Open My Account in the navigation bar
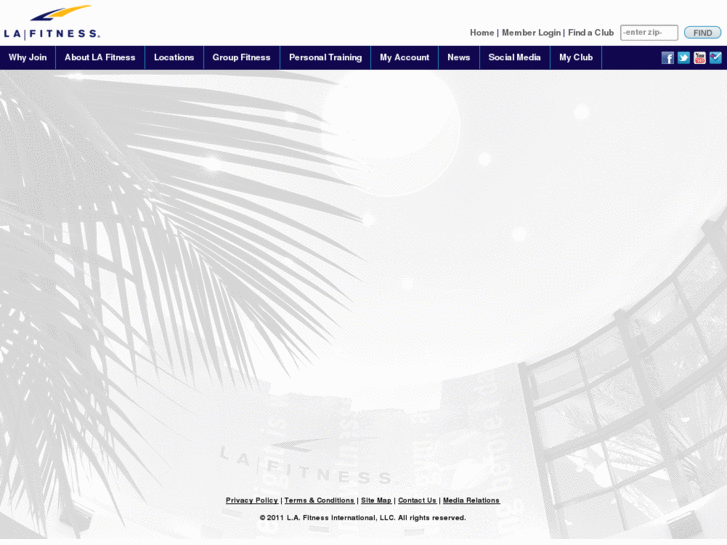The width and height of the screenshot is (727, 545). tap(405, 58)
